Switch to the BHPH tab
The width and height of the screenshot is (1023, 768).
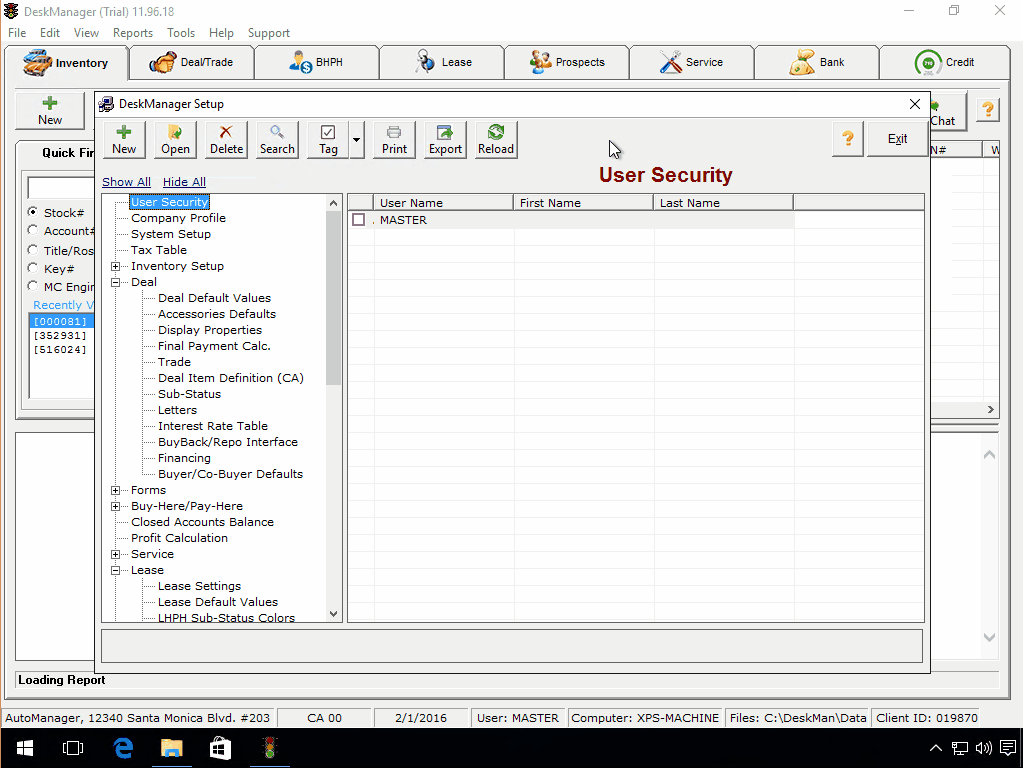(x=317, y=63)
